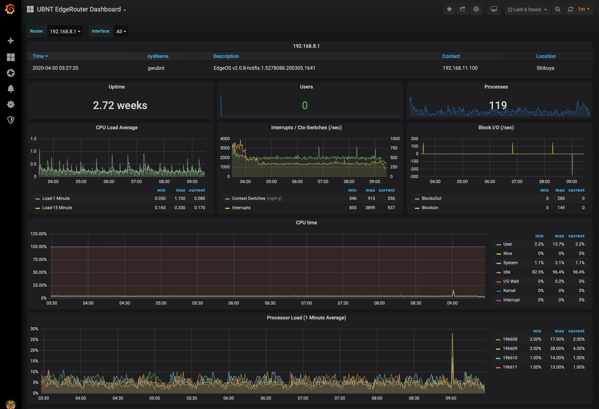Image resolution: width=599 pixels, height=409 pixels.
Task: Click the Grafana logo home icon
Action: pos(10,9)
